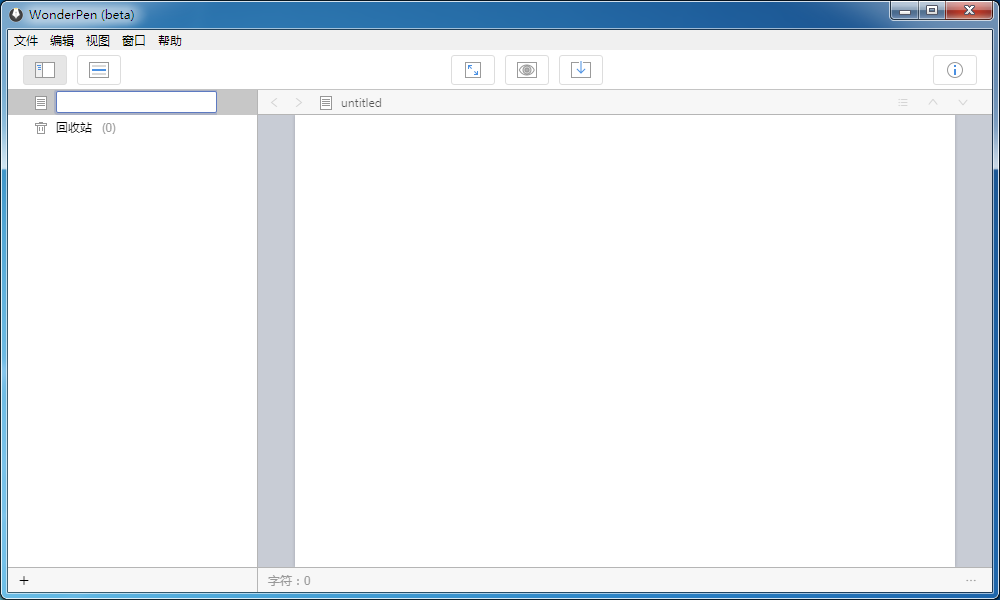
Task: Toggle the document list view button
Action: [x=99, y=70]
